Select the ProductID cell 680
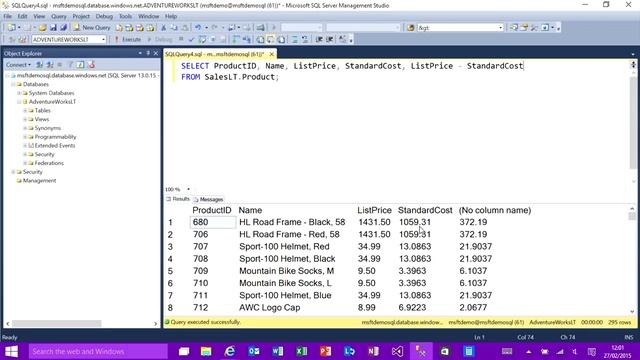640x360 pixels. click(213, 222)
